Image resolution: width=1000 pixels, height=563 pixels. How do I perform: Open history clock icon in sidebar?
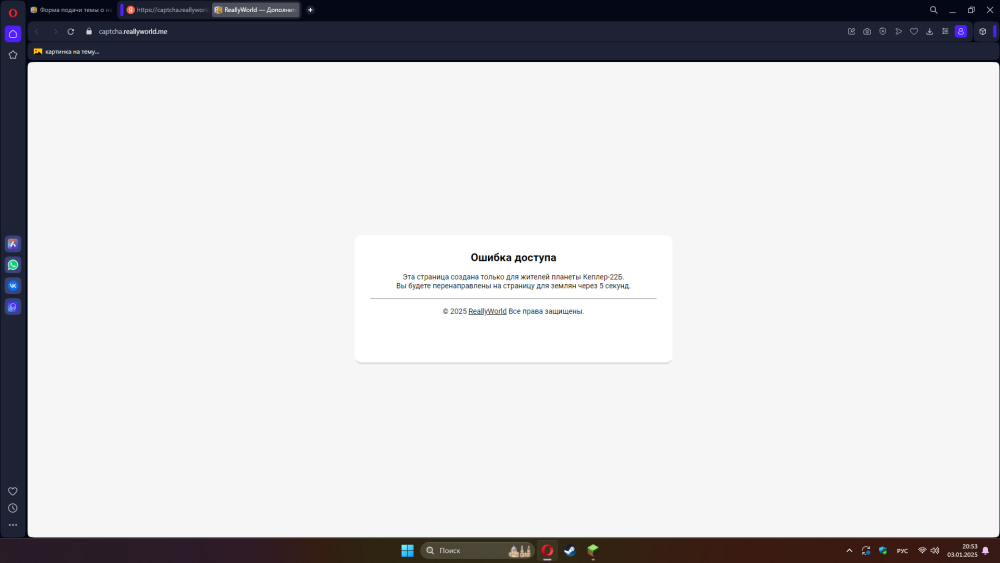click(13, 508)
